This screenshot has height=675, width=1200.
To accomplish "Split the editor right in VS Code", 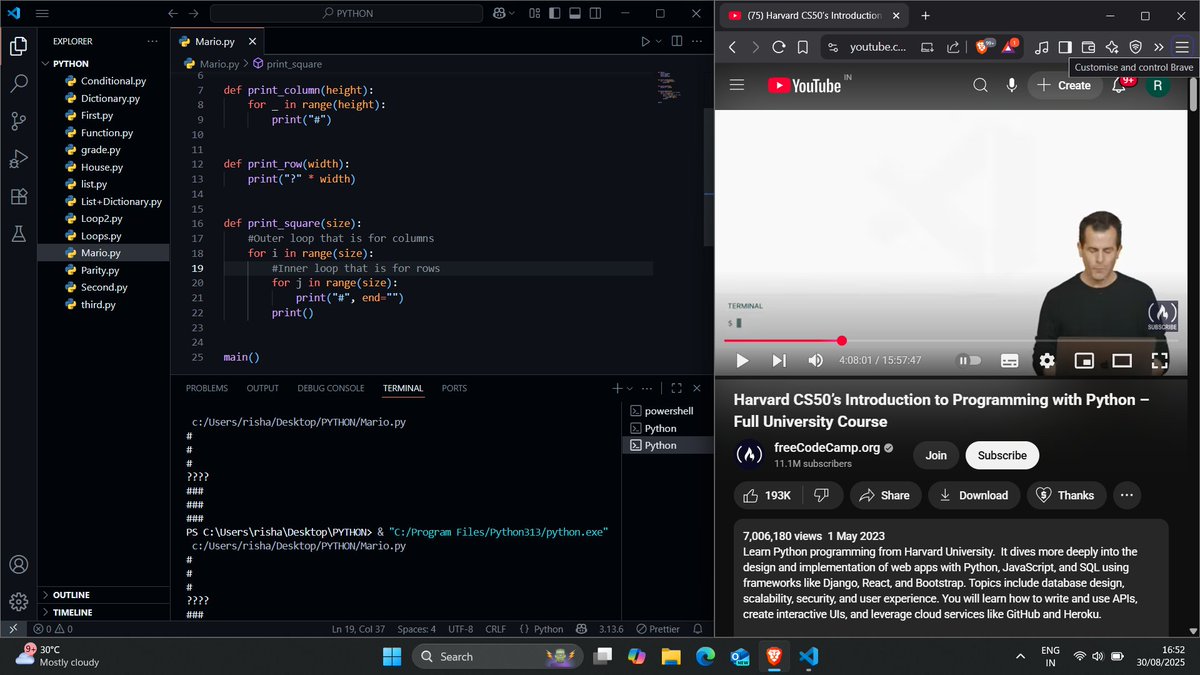I will 677,41.
